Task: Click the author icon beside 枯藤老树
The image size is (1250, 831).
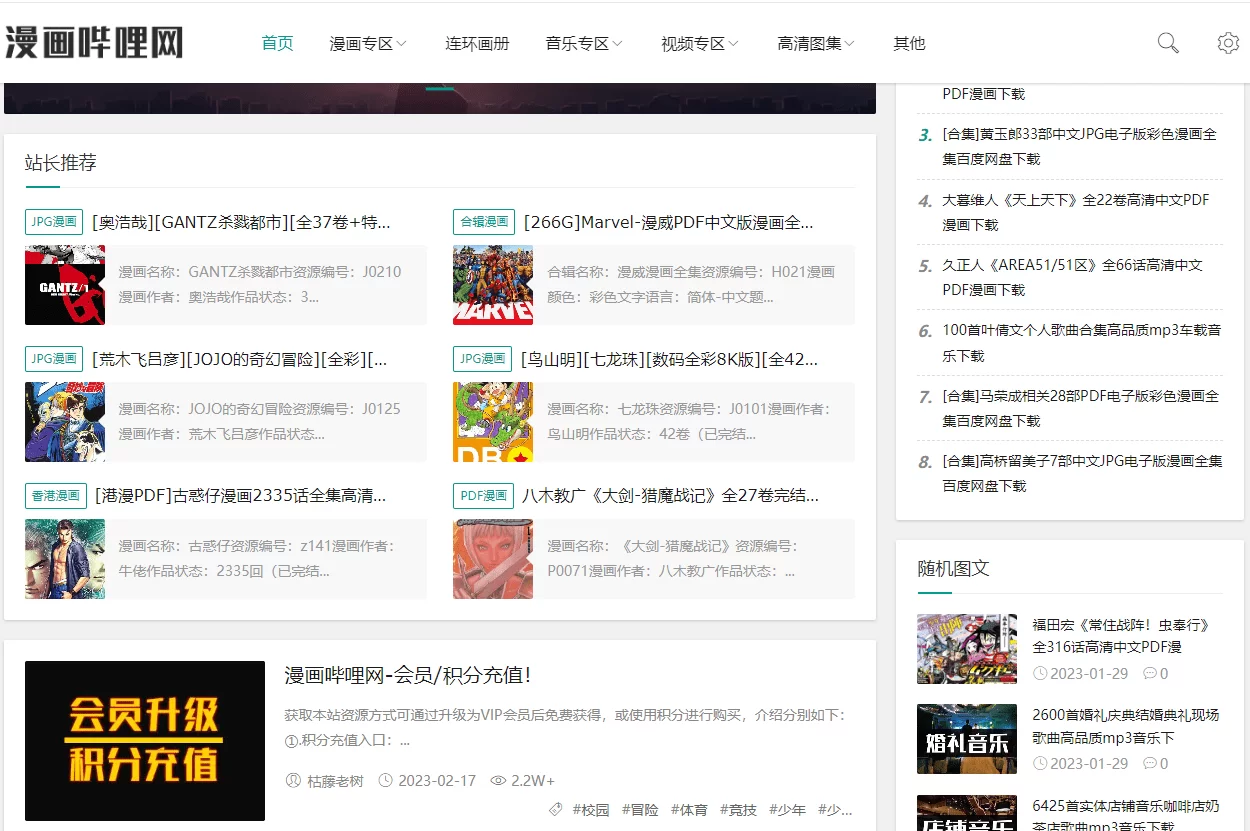Action: click(293, 780)
